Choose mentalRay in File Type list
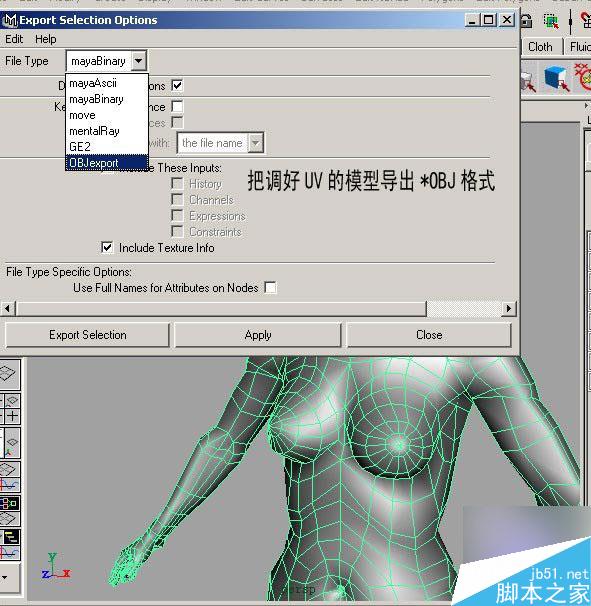Image resolution: width=591 pixels, height=606 pixels. click(107, 131)
